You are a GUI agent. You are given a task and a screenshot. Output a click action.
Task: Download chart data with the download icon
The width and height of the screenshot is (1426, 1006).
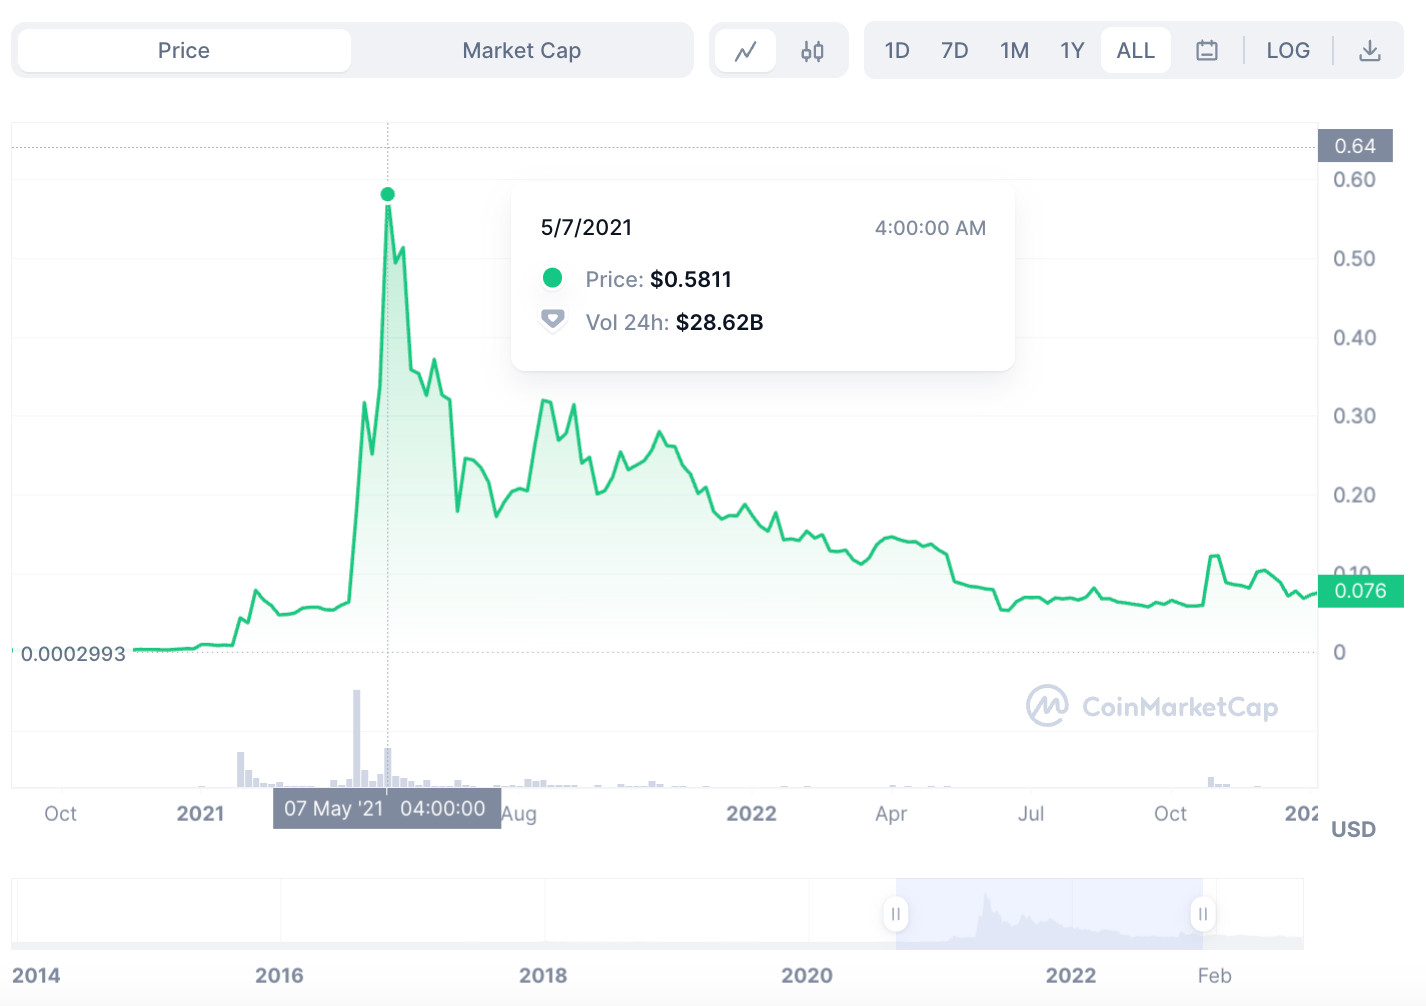click(1370, 50)
